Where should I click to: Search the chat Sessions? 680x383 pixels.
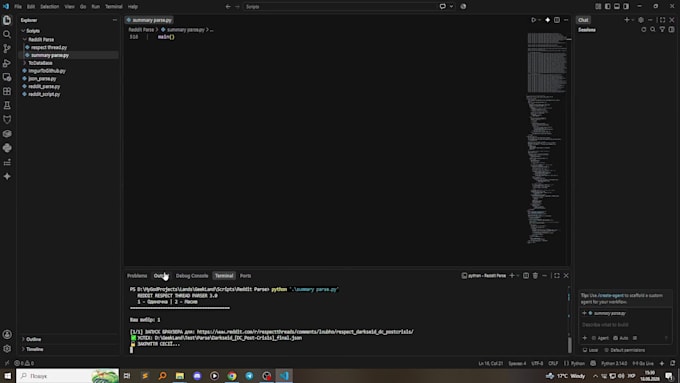click(653, 29)
